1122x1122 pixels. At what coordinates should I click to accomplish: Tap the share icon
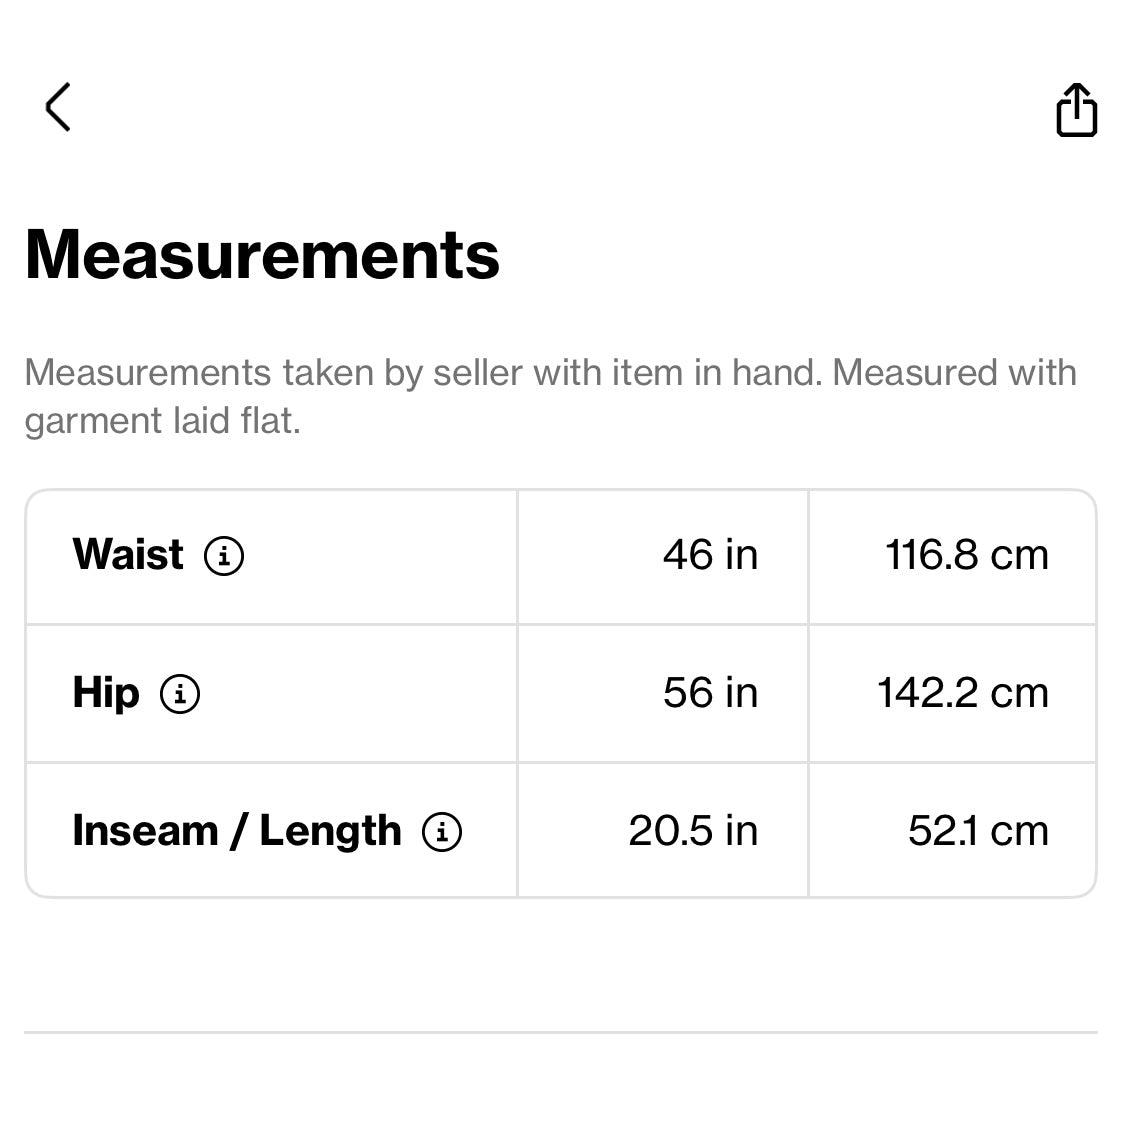[1076, 109]
